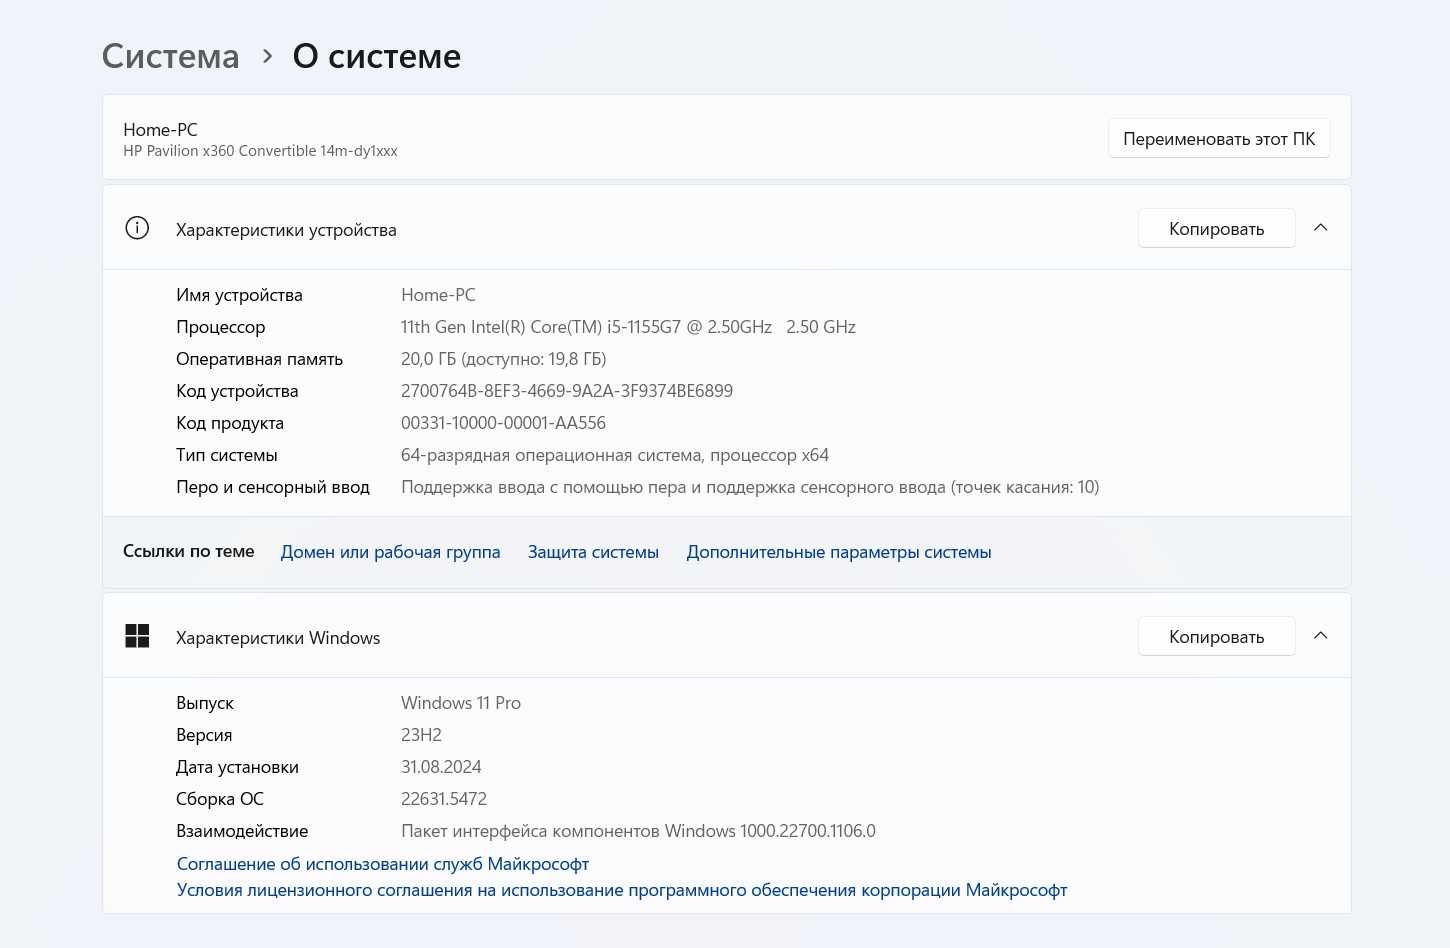This screenshot has width=1450, height=948.
Task: Click the Код продукта label
Action: coord(230,423)
